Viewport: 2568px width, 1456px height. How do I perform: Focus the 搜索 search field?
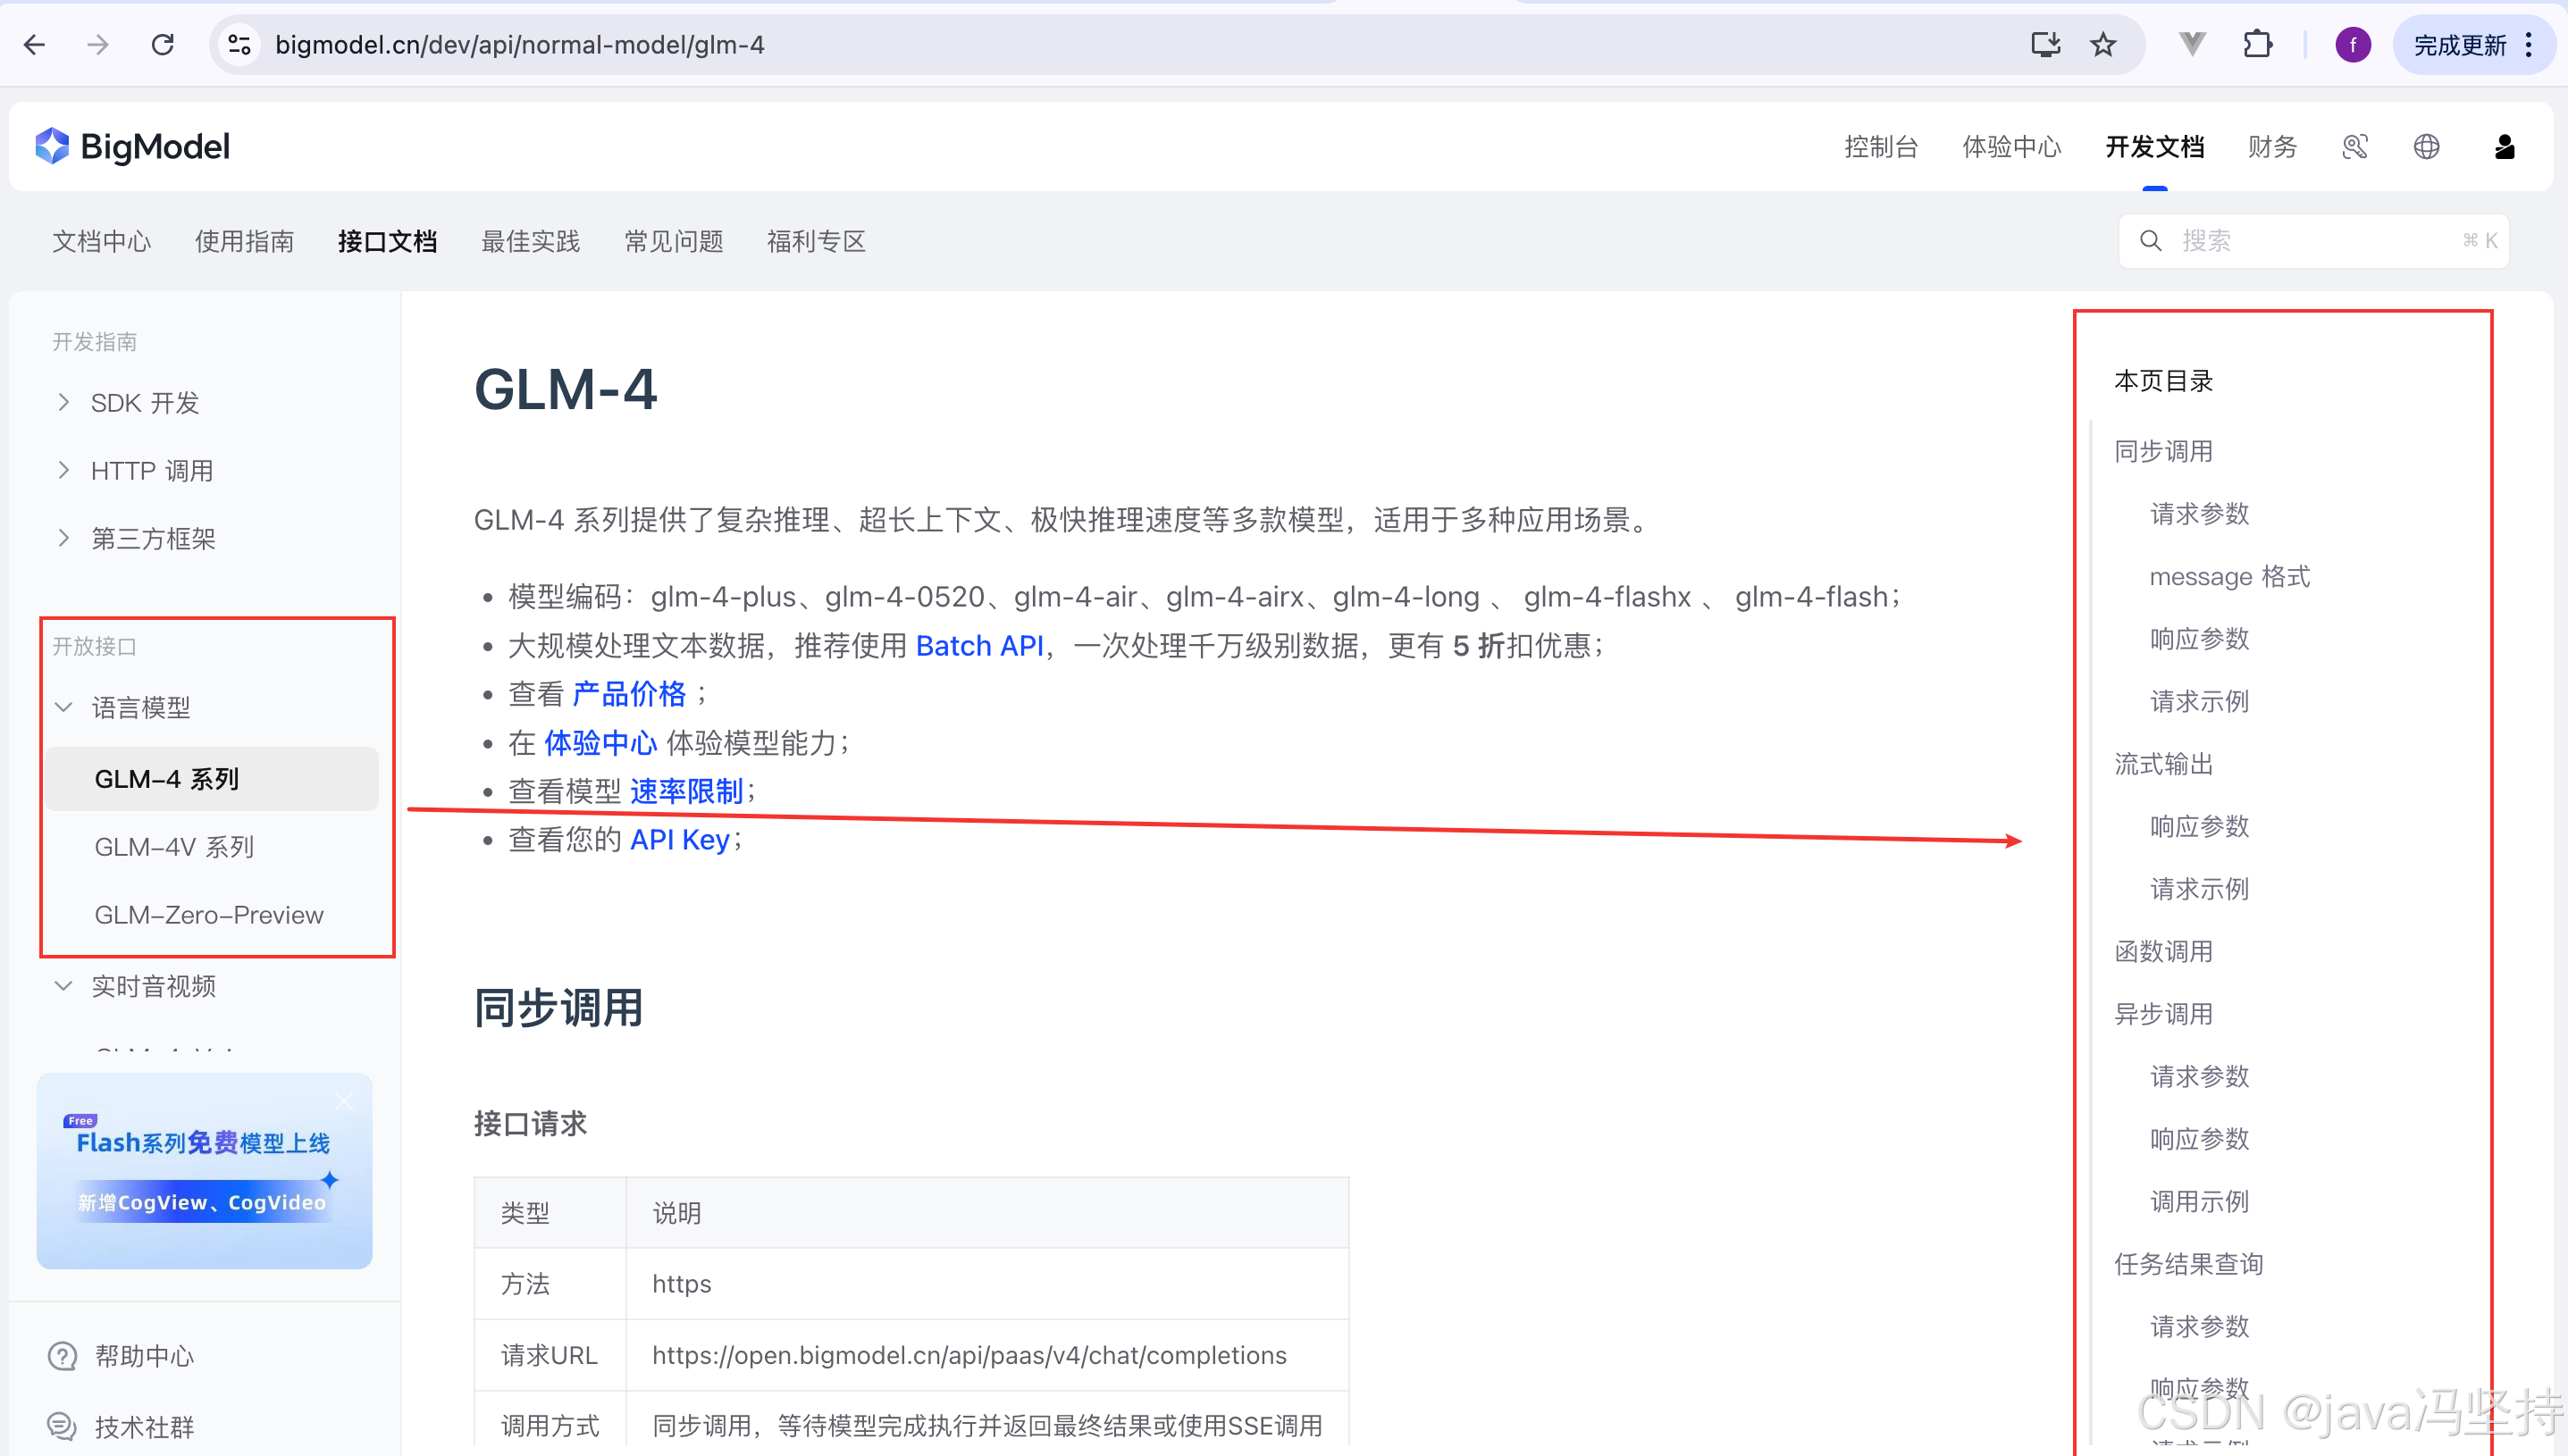(x=2313, y=241)
